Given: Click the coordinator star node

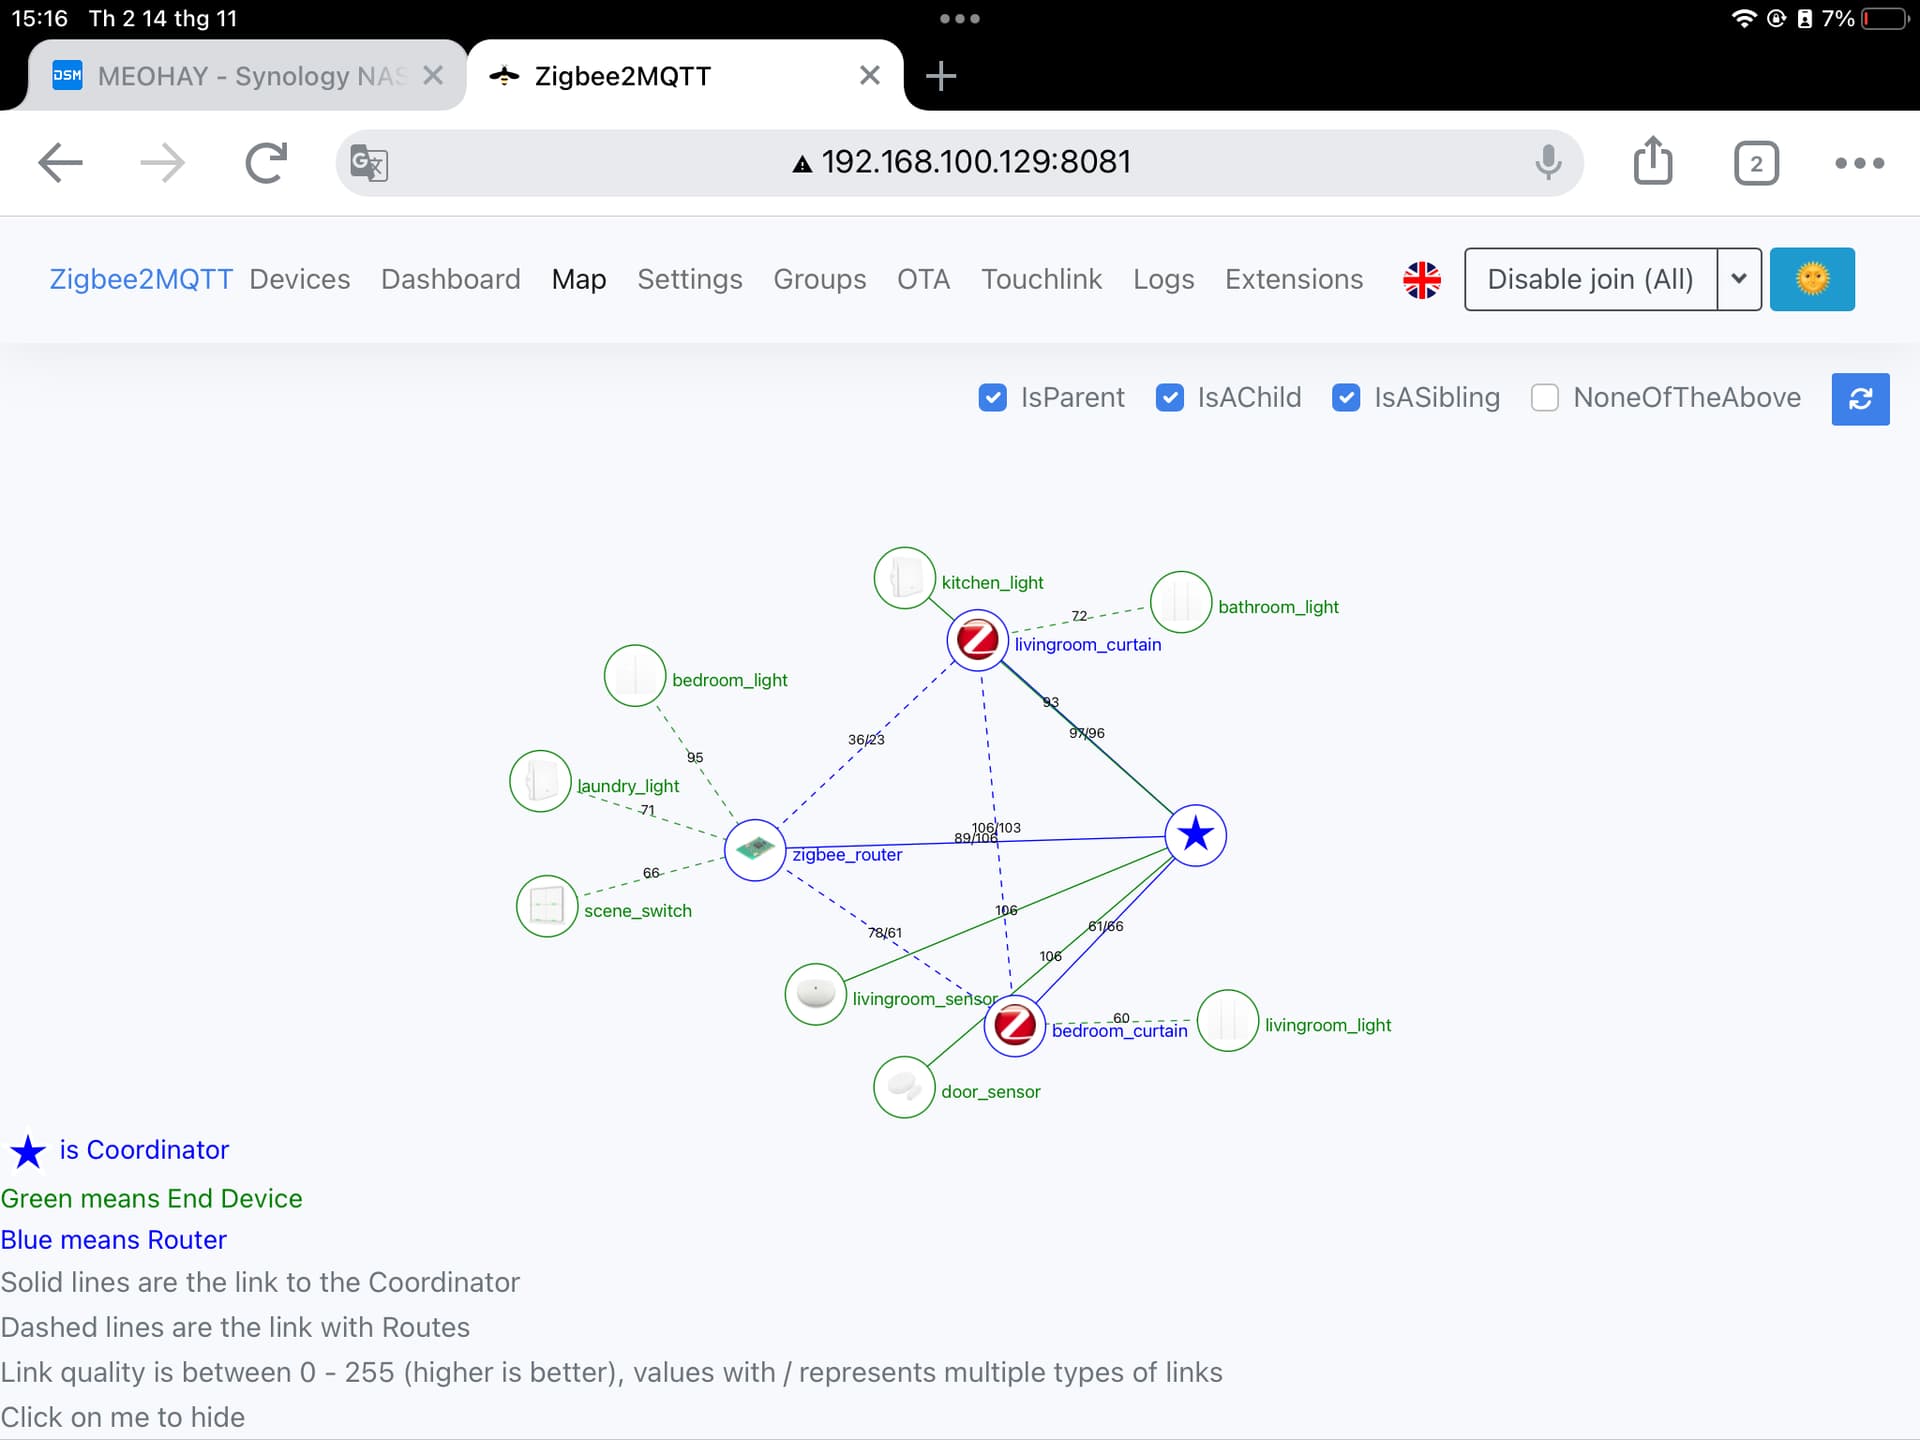Looking at the screenshot, I should (1195, 835).
